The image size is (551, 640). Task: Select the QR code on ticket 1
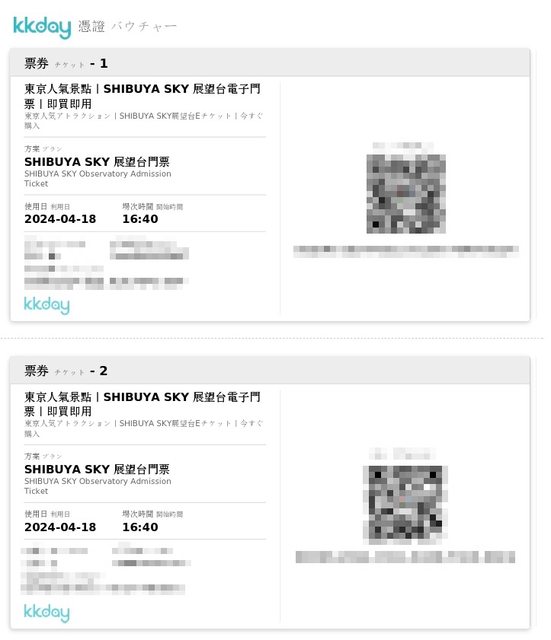406,194
